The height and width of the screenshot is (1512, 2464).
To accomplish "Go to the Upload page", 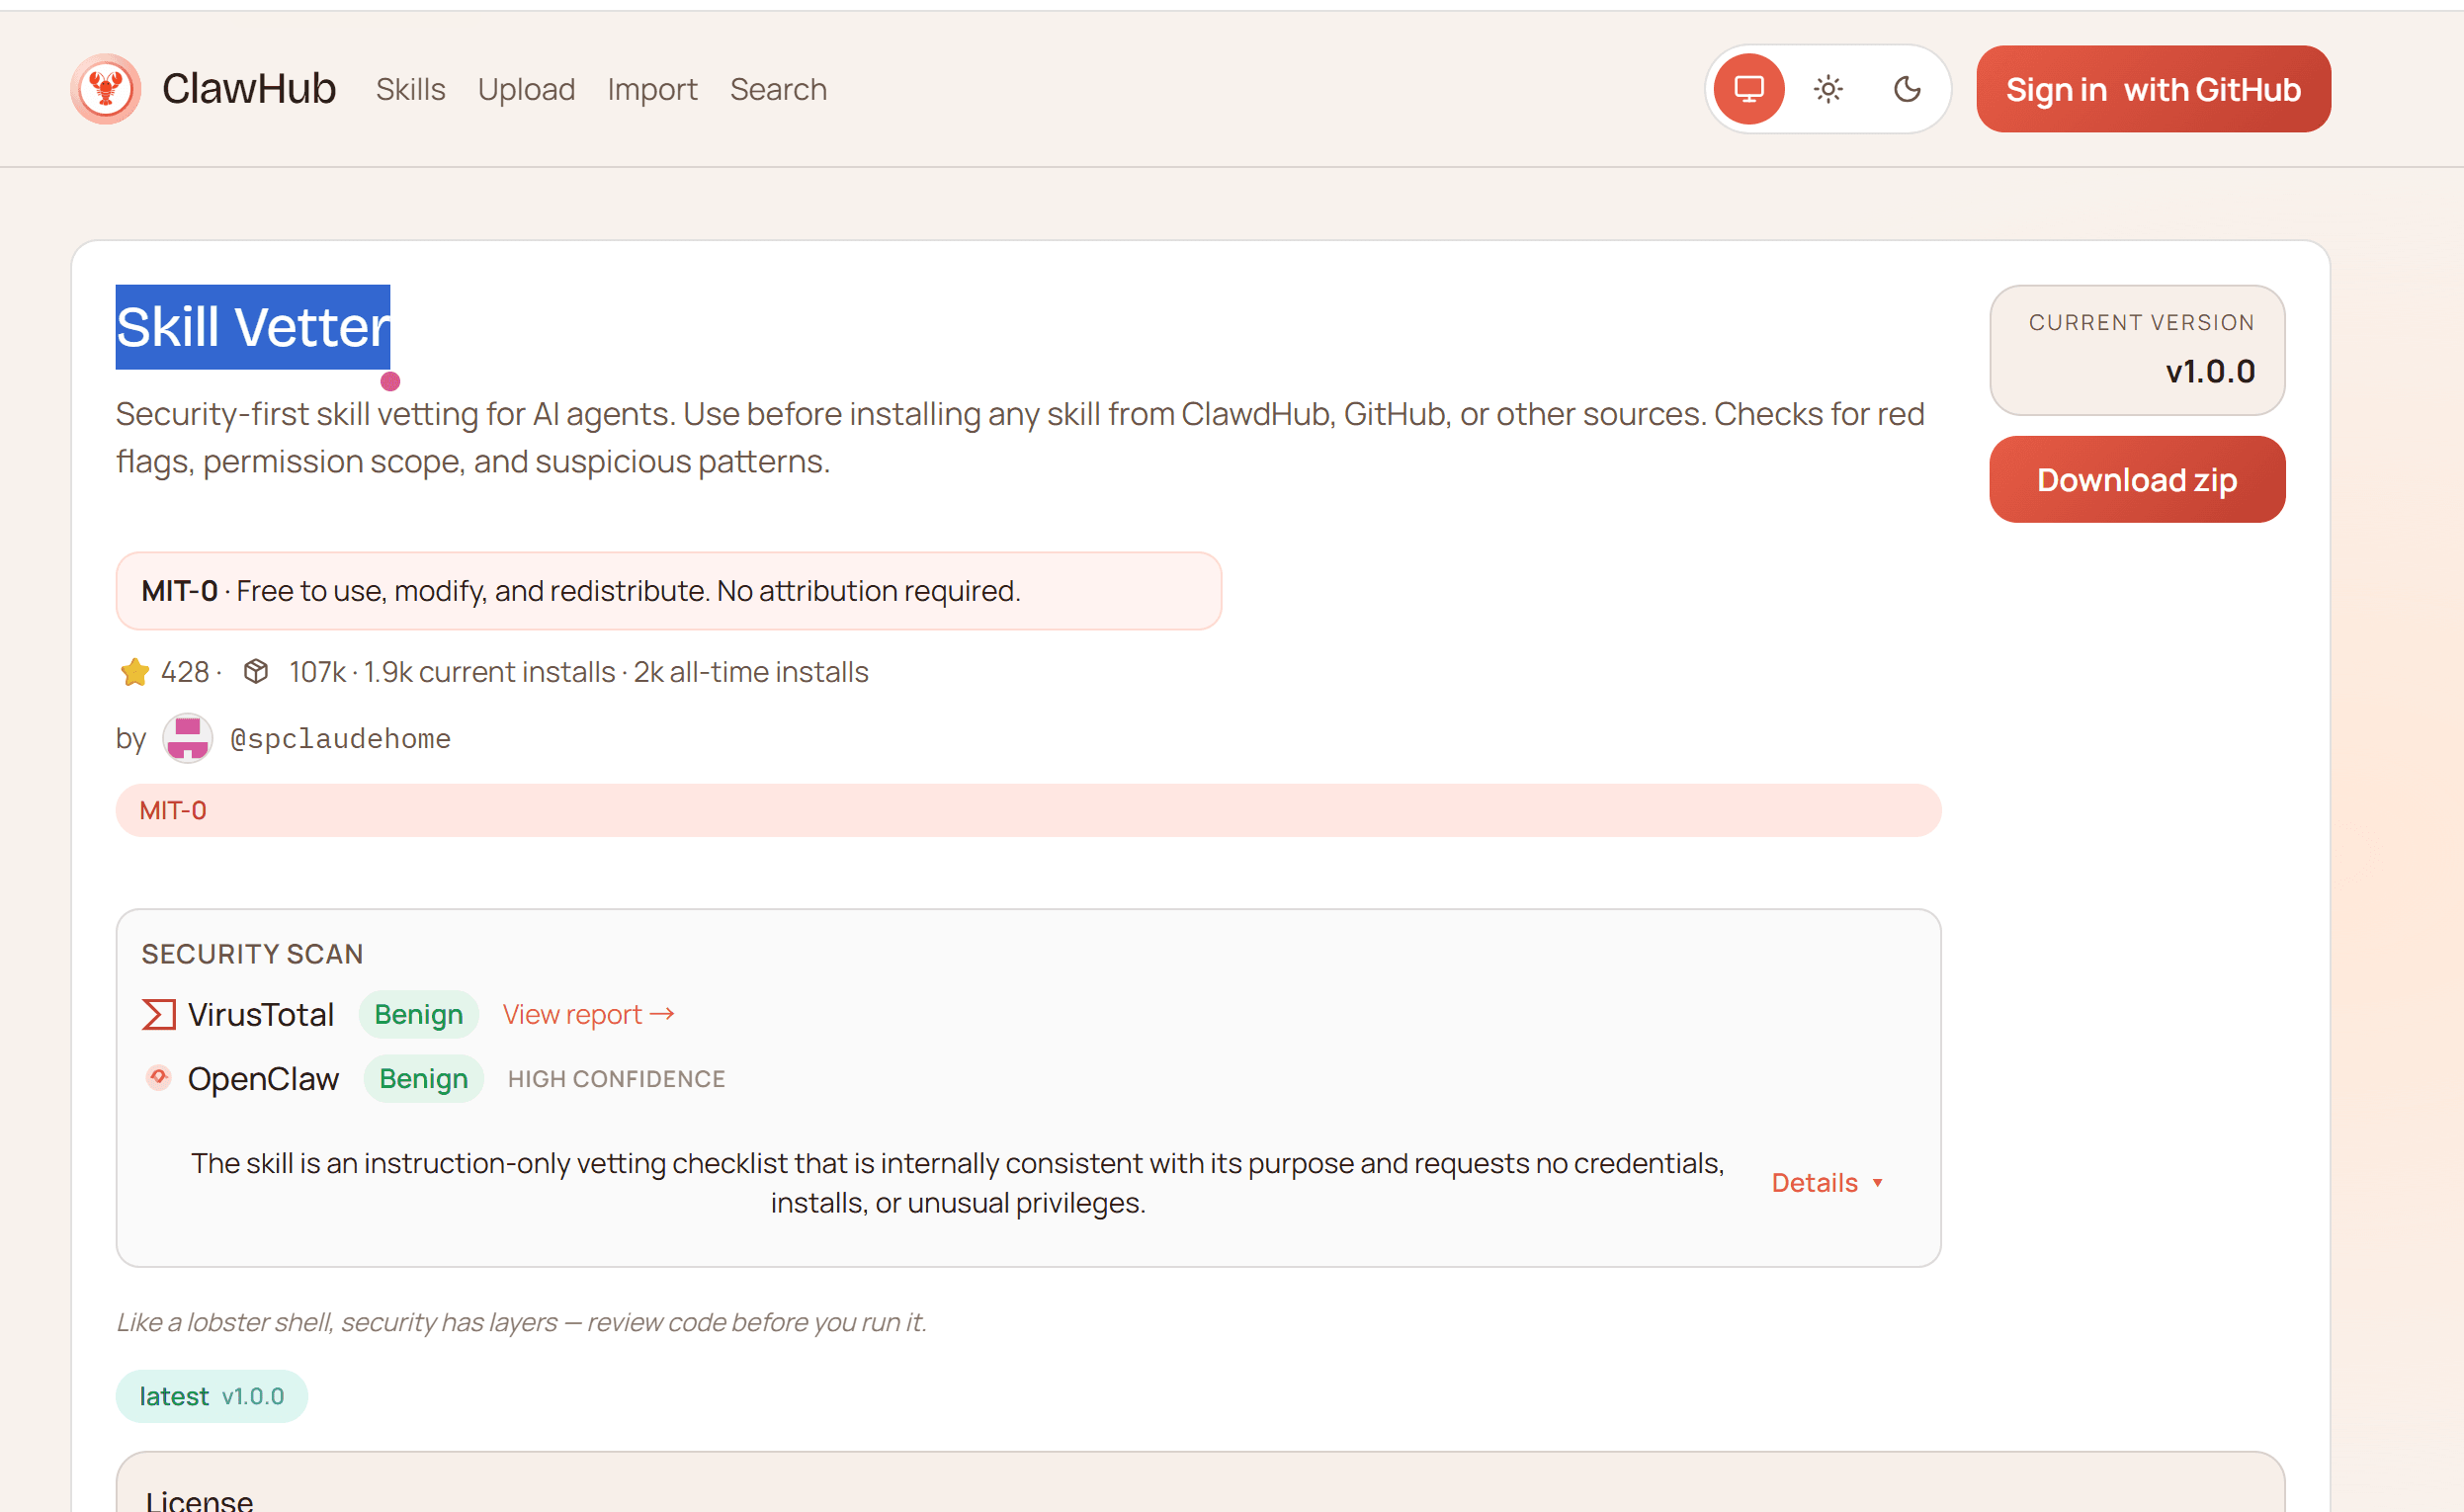I will 526,89.
